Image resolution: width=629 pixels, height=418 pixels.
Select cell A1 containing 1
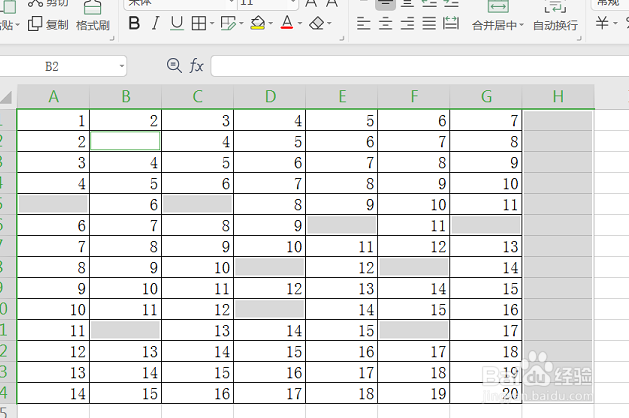click(x=53, y=120)
